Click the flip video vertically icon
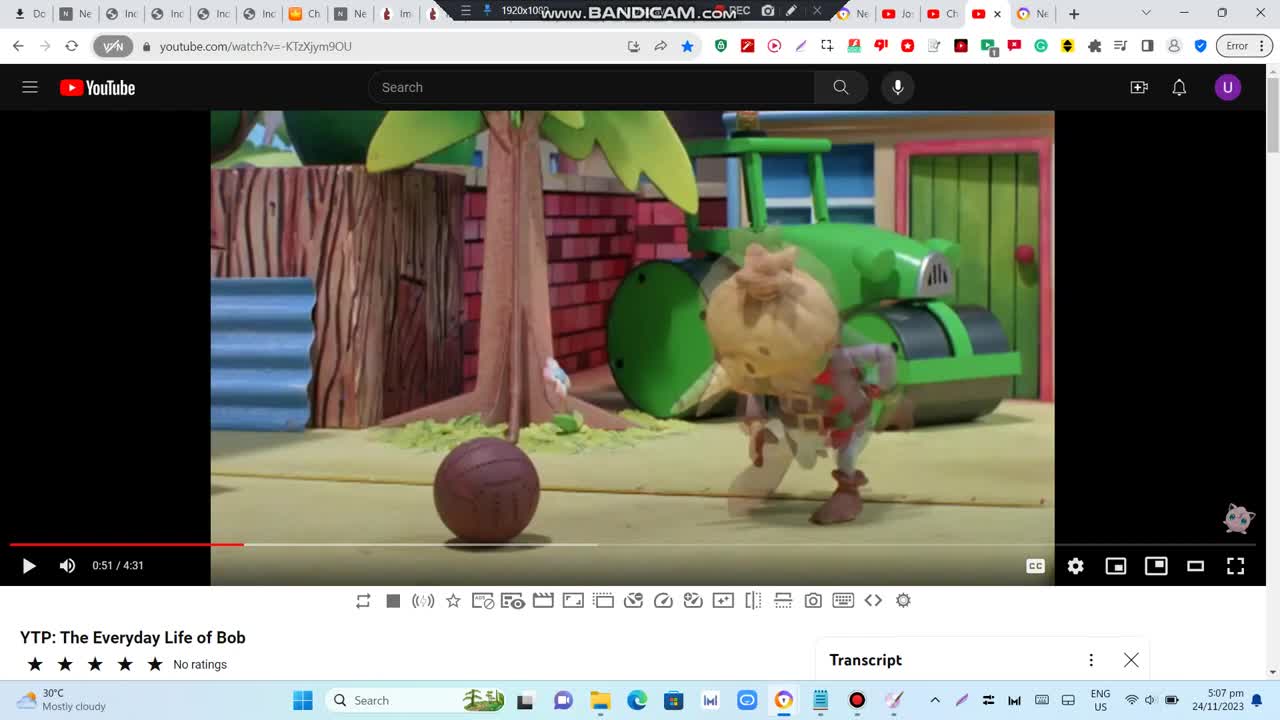This screenshot has width=1280, height=720. [x=783, y=600]
